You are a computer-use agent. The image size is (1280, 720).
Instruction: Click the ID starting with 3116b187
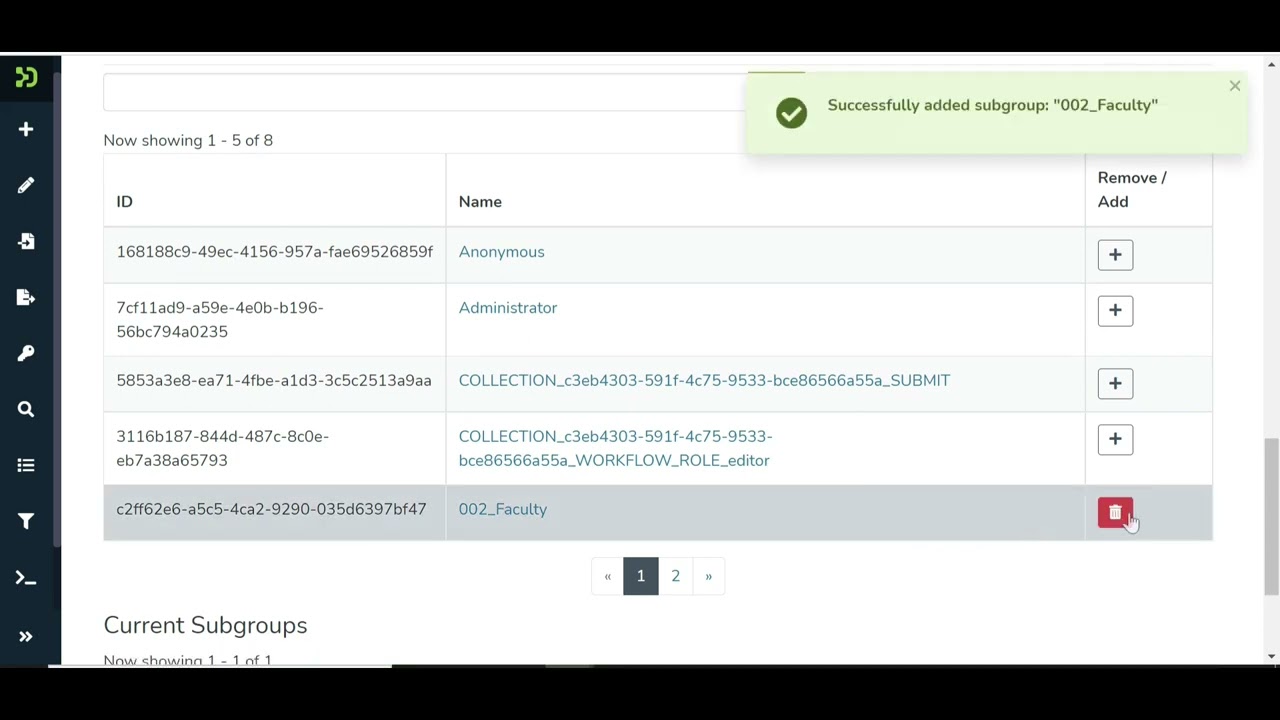coord(222,448)
